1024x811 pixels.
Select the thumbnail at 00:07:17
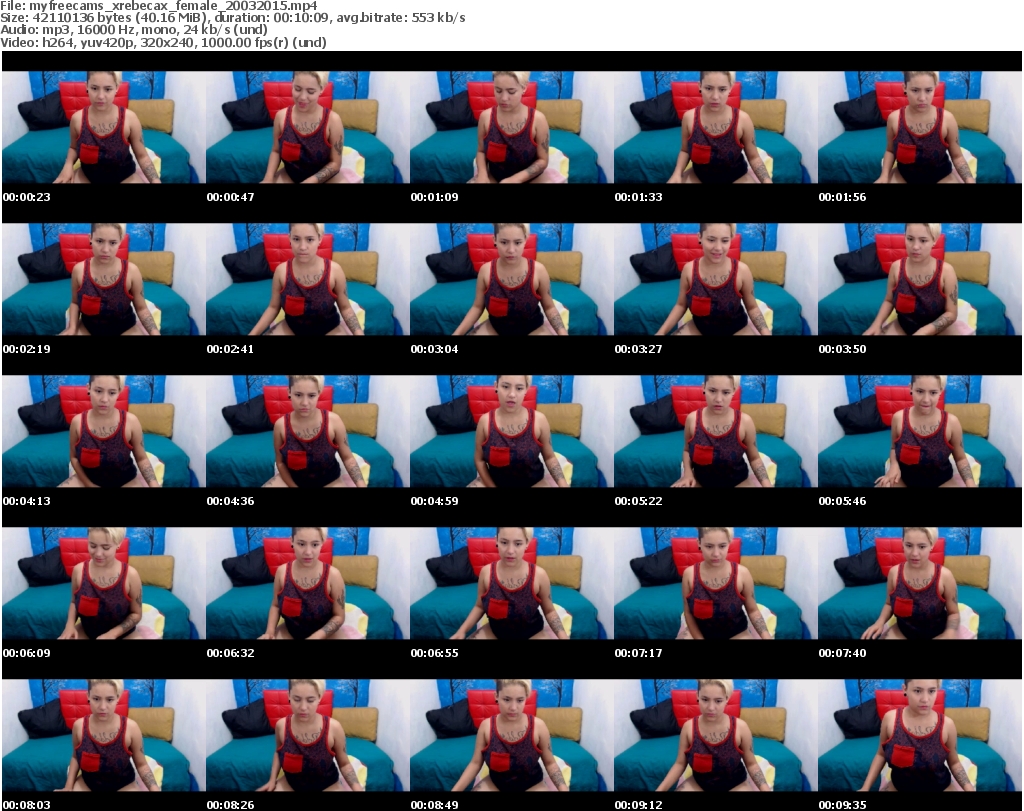click(716, 583)
